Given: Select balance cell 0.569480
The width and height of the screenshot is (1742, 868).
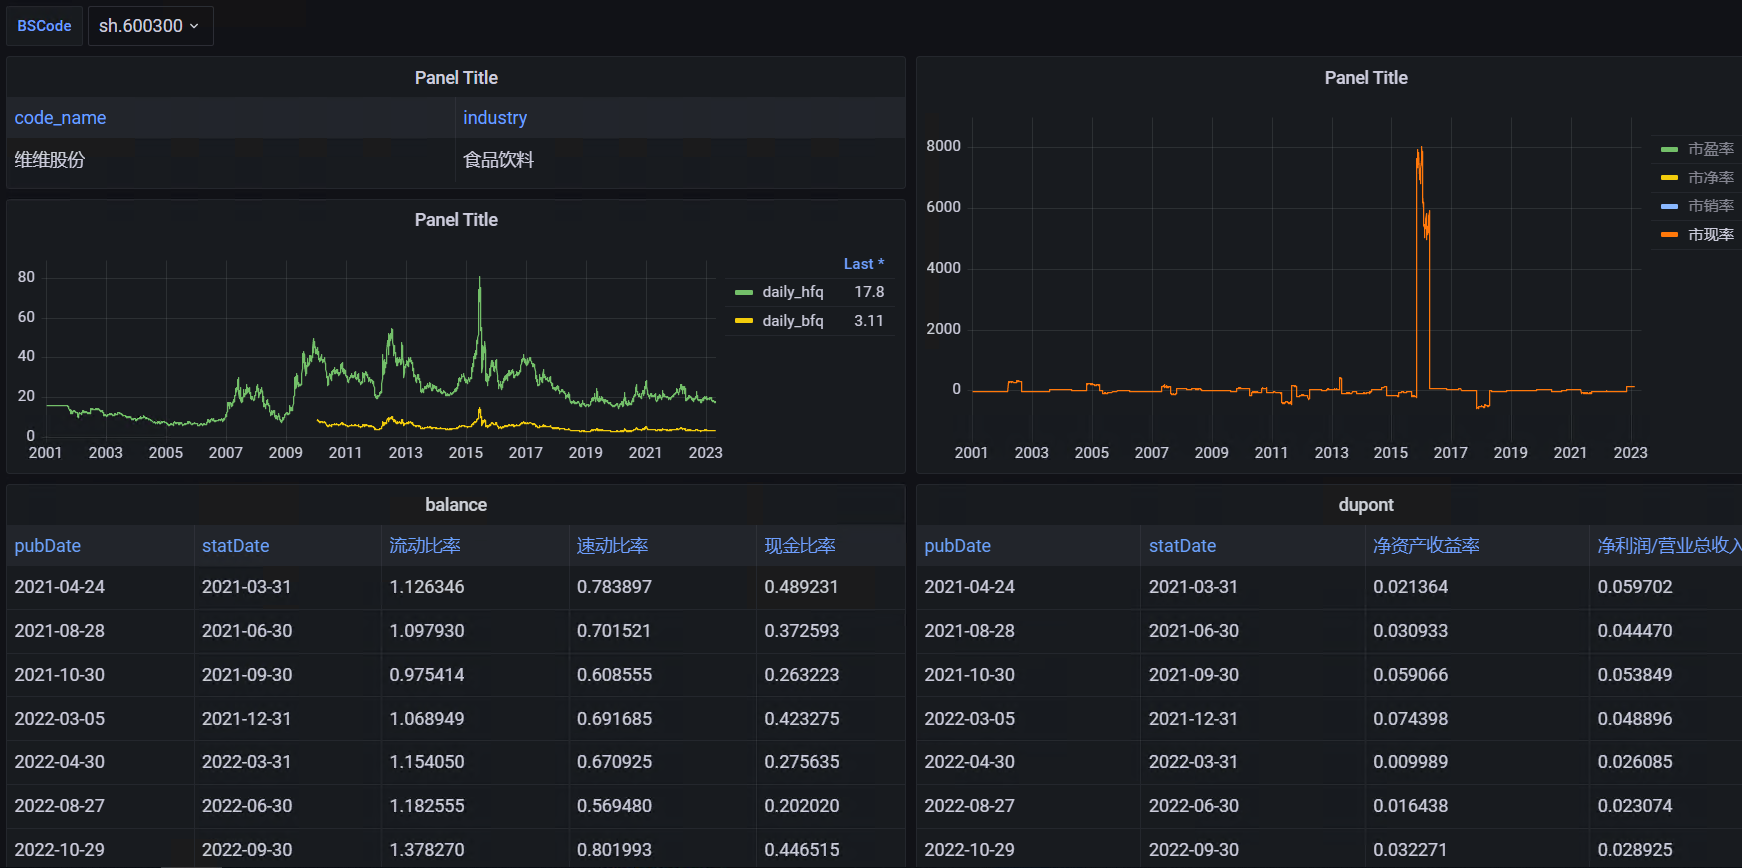Looking at the screenshot, I should click(x=662, y=806).
